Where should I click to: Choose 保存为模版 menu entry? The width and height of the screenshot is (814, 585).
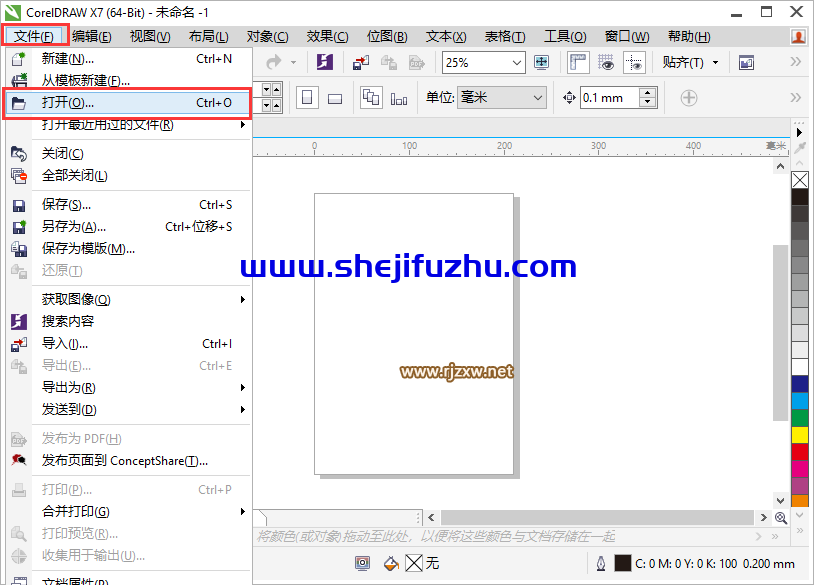[129, 249]
